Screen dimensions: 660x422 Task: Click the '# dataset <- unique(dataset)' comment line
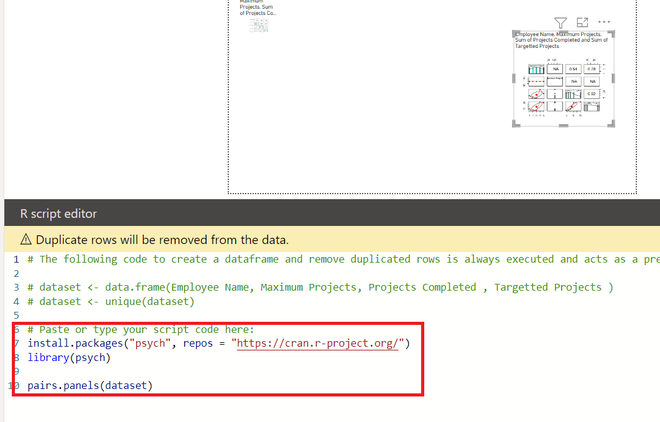pyautogui.click(x=111, y=302)
